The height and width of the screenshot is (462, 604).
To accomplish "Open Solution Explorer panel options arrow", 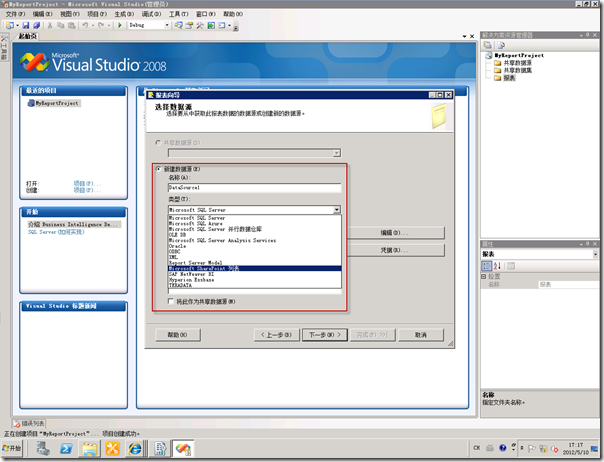I will pyautogui.click(x=581, y=35).
